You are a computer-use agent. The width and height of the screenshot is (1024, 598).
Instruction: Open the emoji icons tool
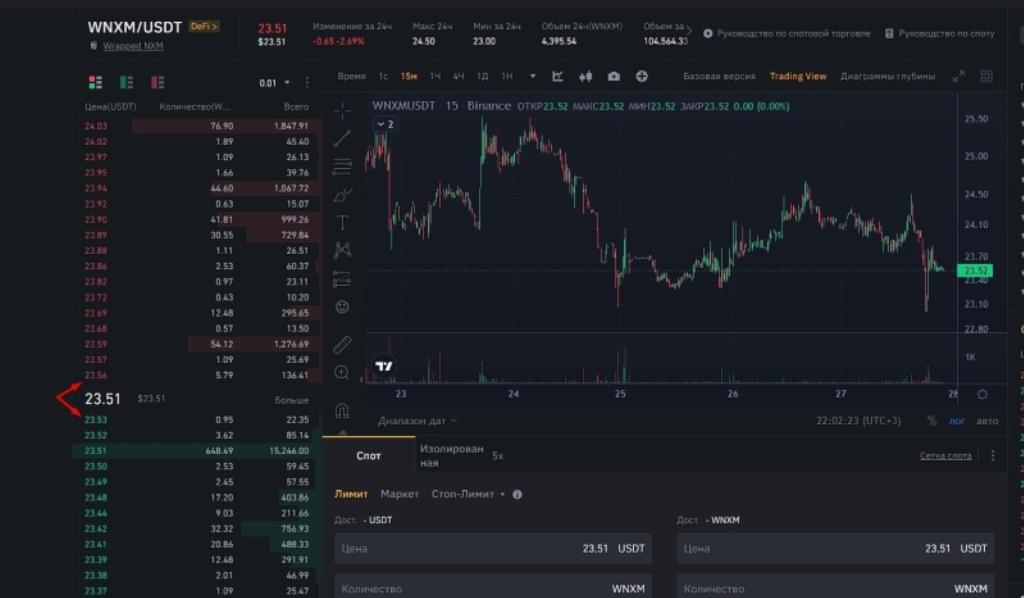[342, 307]
